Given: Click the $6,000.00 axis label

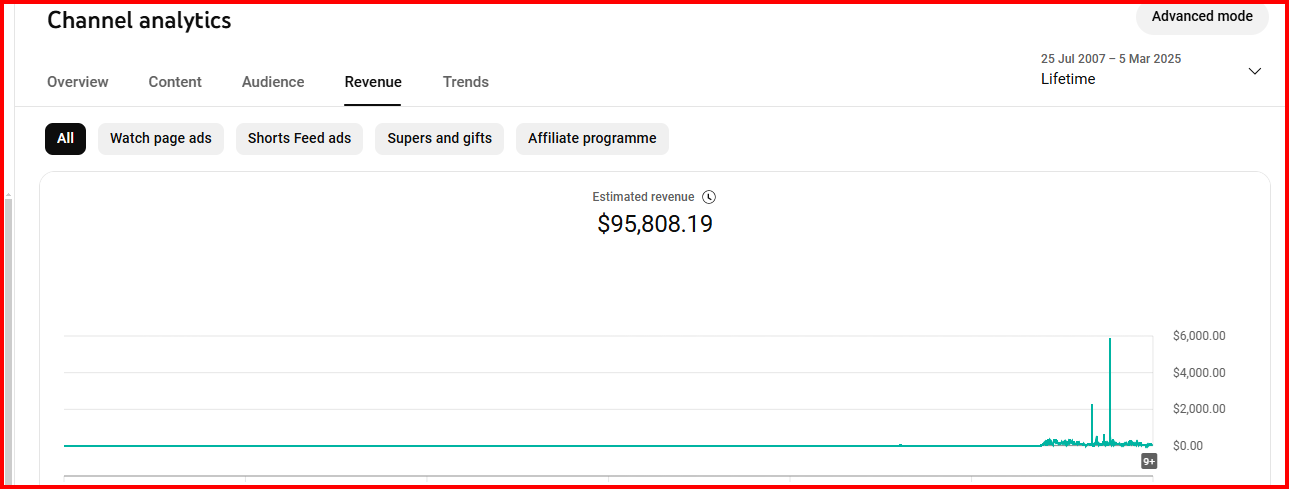Looking at the screenshot, I should (1199, 336).
